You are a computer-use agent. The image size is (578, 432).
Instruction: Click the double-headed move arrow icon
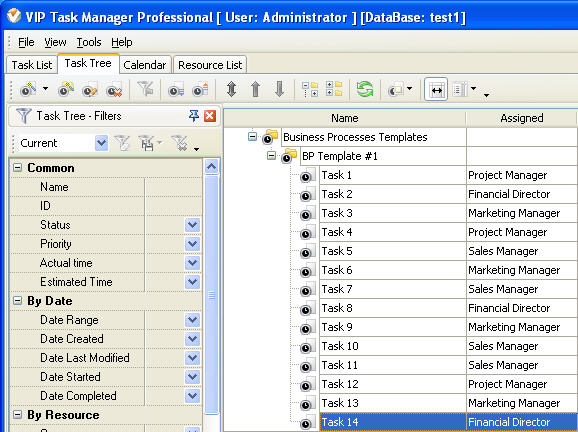point(231,89)
